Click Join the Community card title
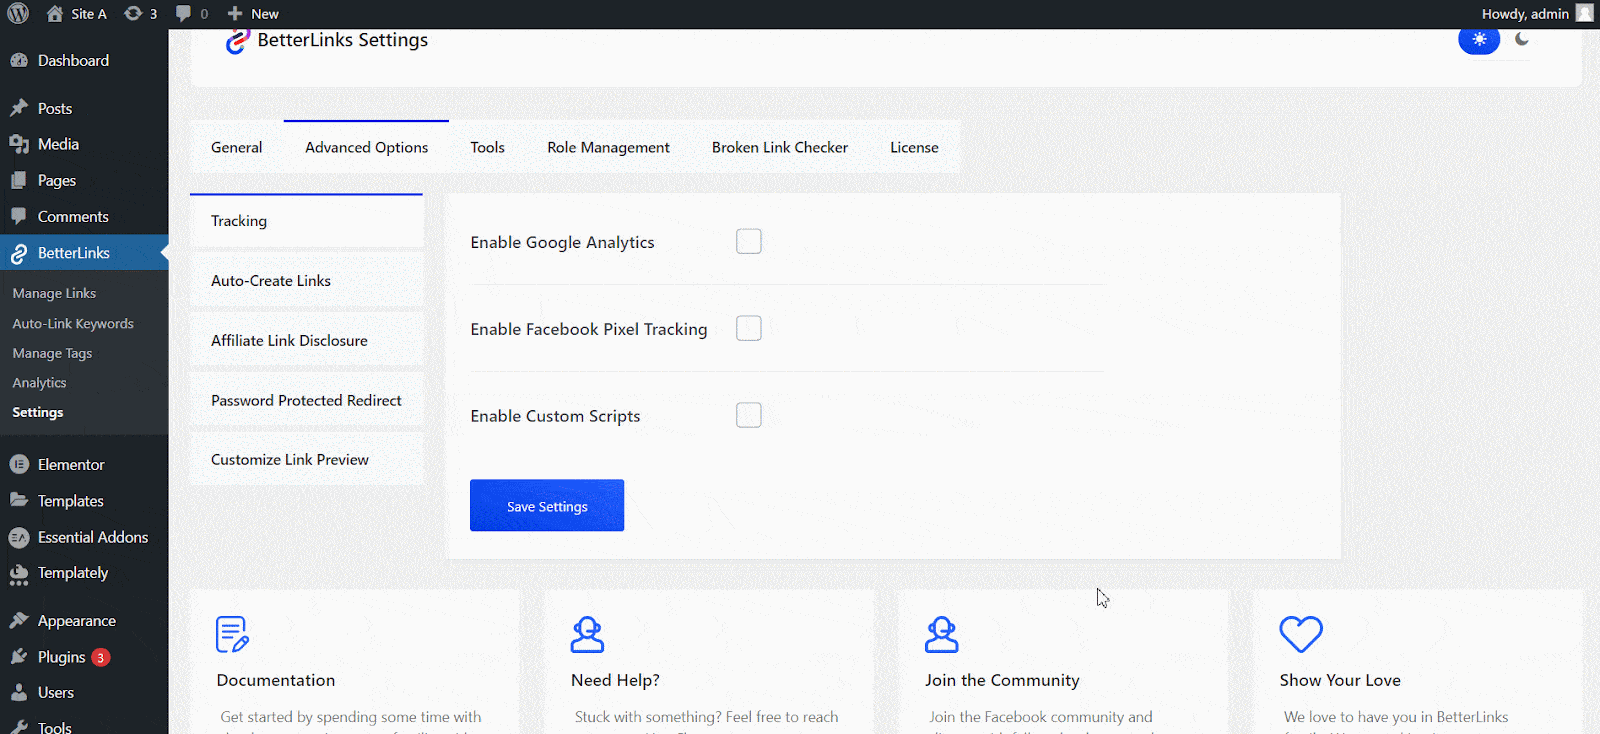The width and height of the screenshot is (1600, 734). pyautogui.click(x=1002, y=680)
